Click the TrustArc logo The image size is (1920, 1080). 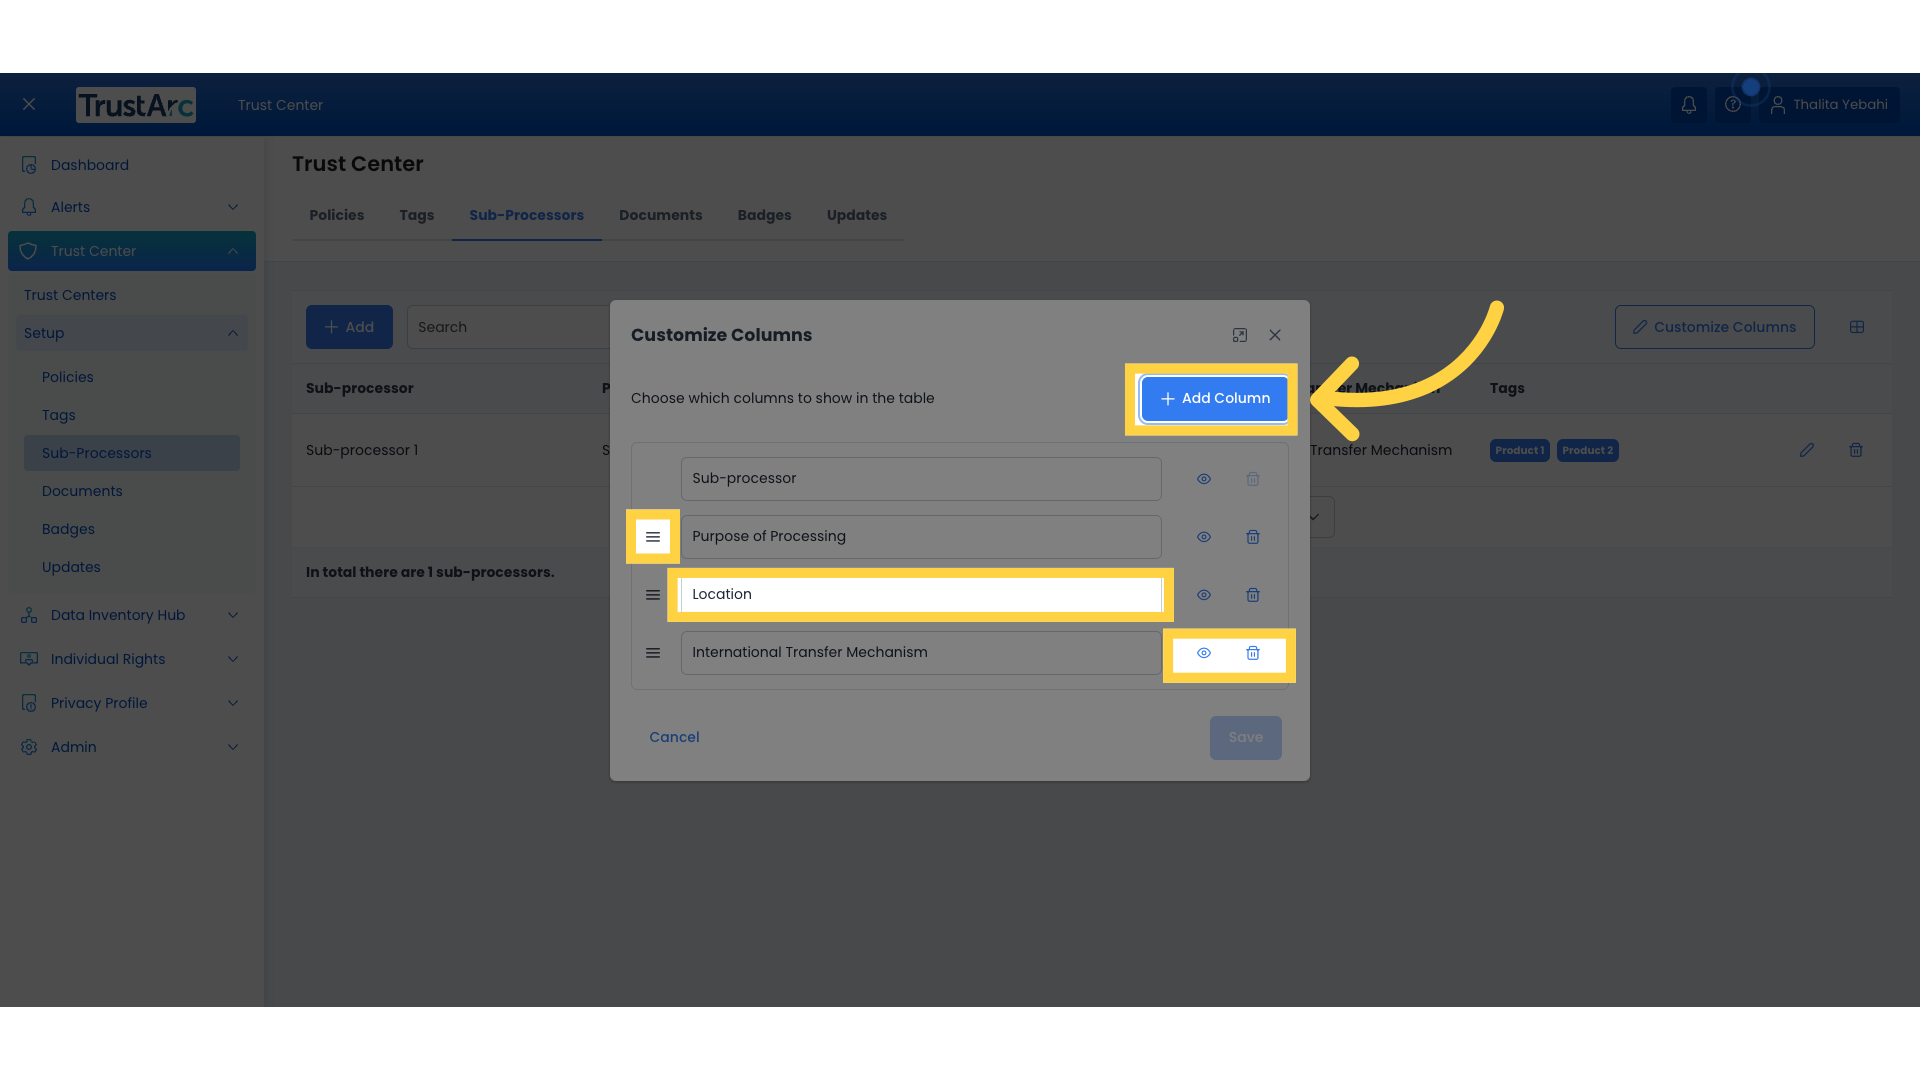[135, 104]
